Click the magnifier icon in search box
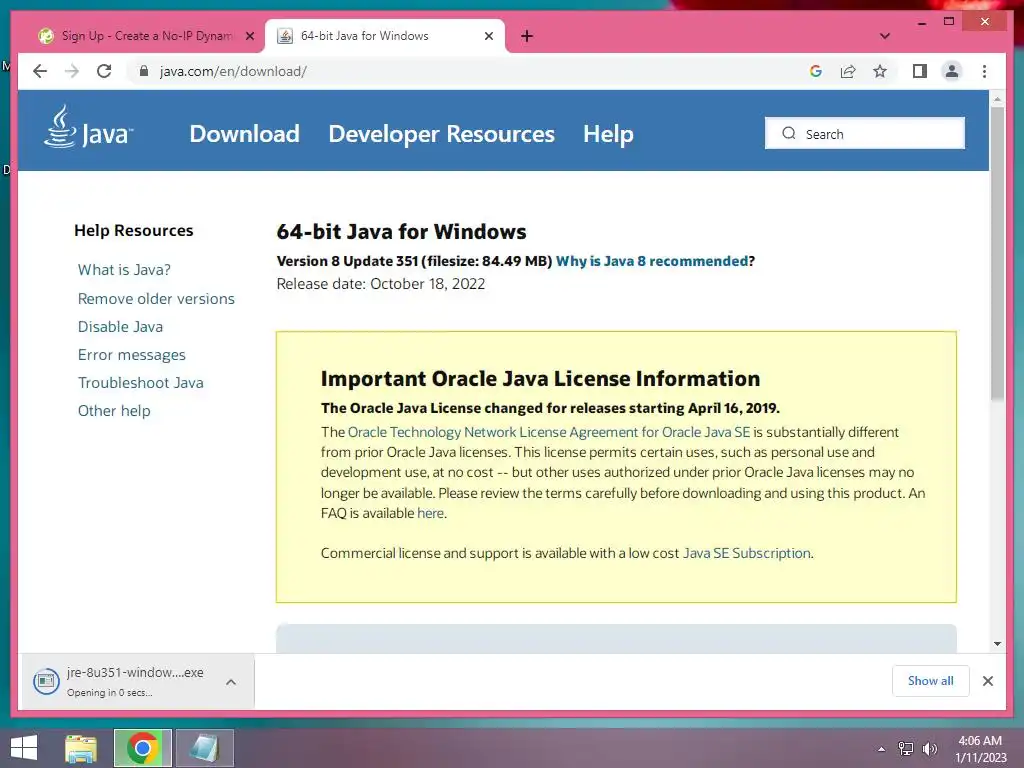 (789, 133)
